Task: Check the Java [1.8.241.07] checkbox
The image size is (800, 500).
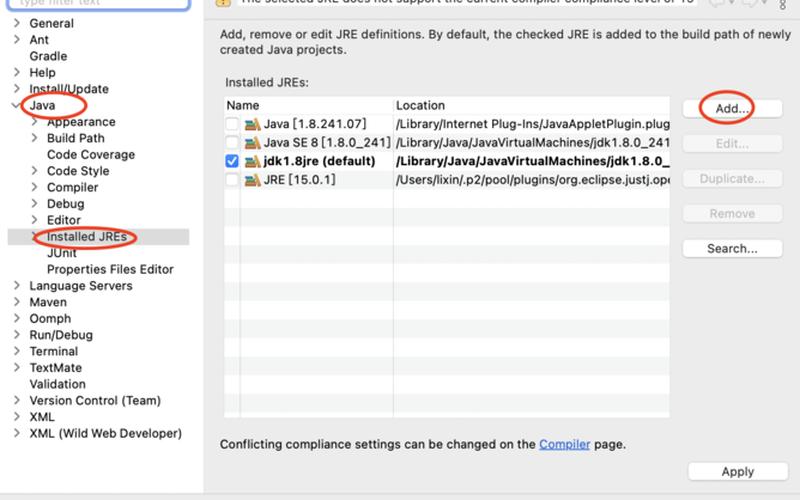Action: tap(232, 124)
